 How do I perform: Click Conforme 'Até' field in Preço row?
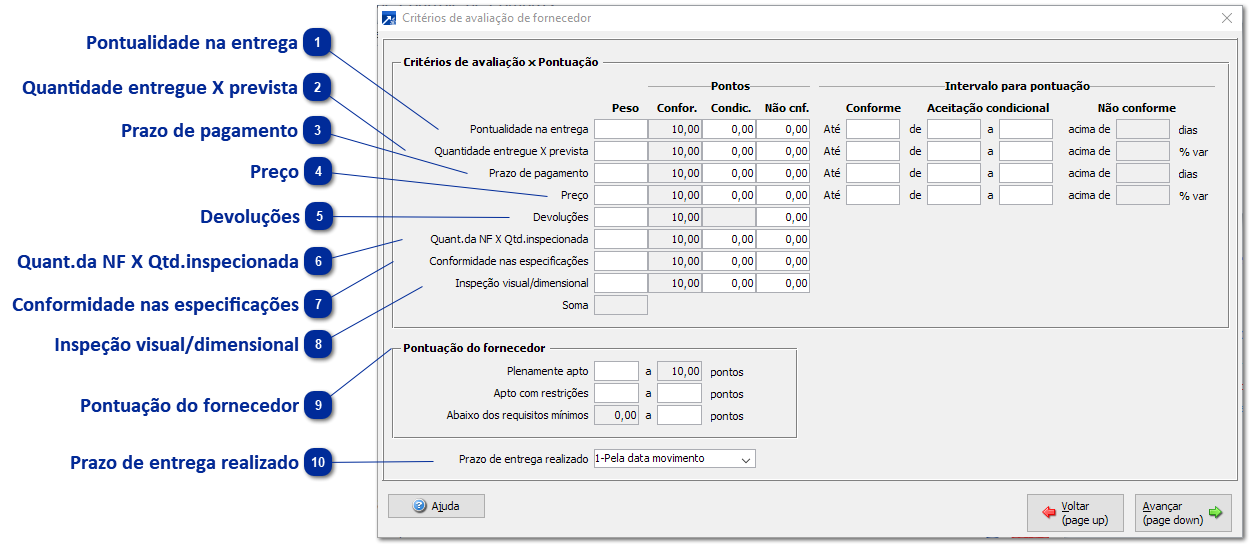click(x=873, y=195)
